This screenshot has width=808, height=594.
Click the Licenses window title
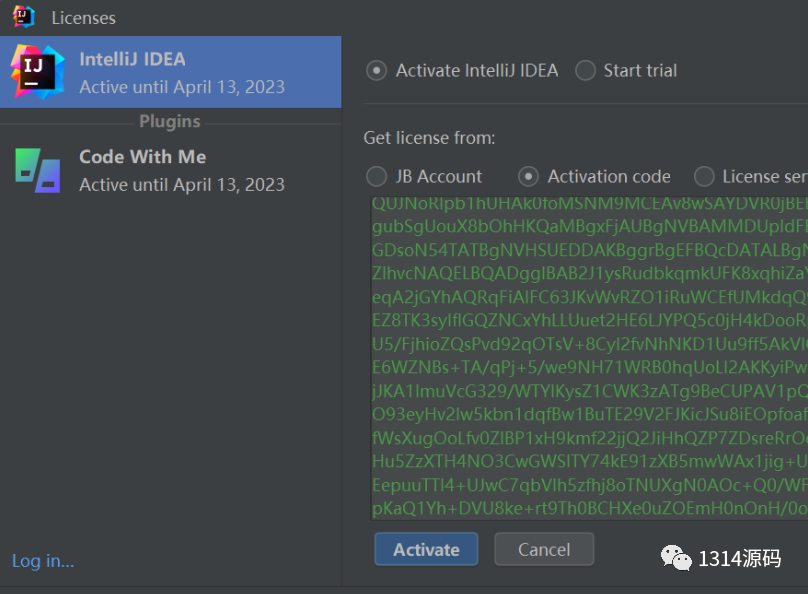click(83, 18)
